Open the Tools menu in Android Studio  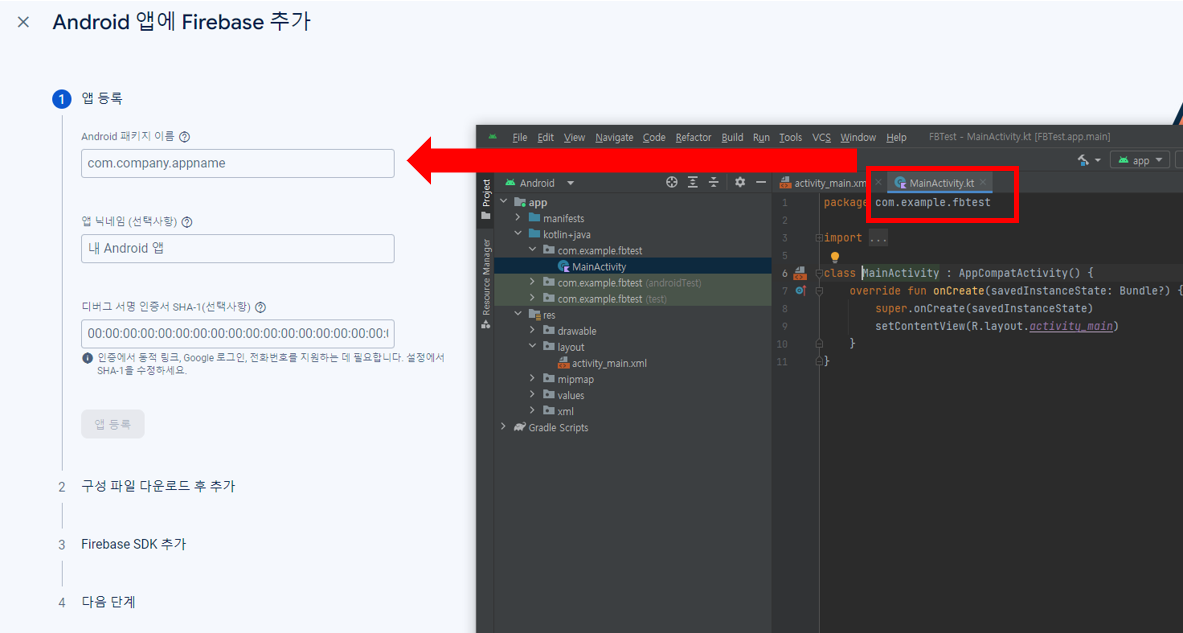click(x=791, y=137)
